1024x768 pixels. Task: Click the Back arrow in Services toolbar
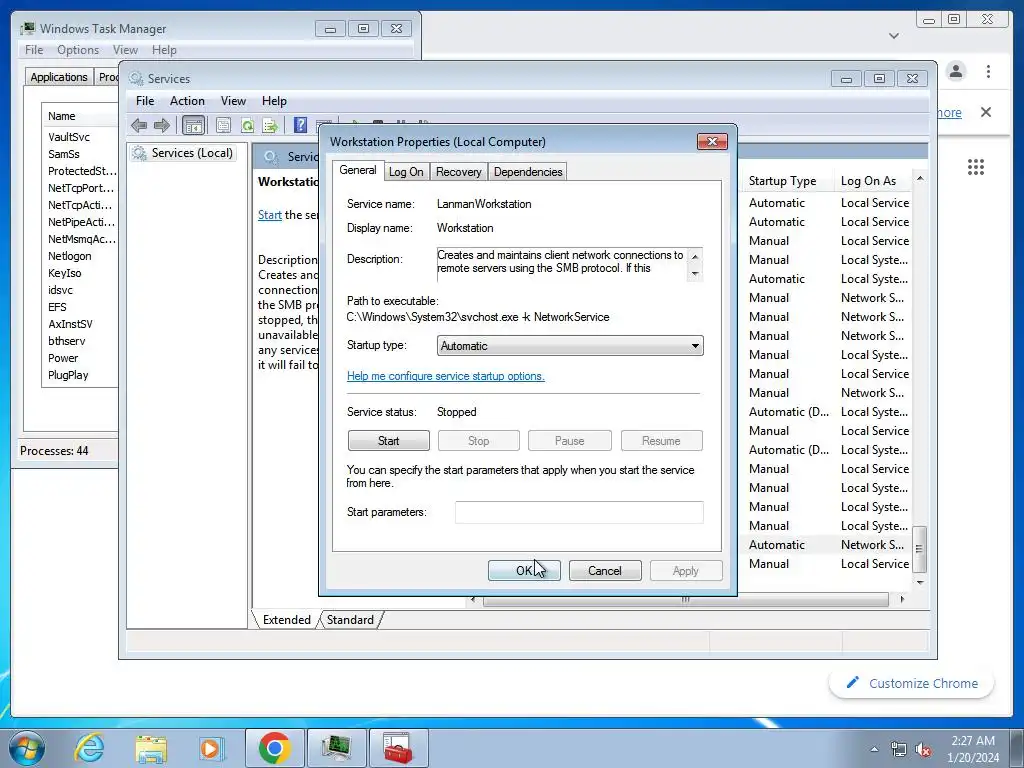click(x=138, y=125)
